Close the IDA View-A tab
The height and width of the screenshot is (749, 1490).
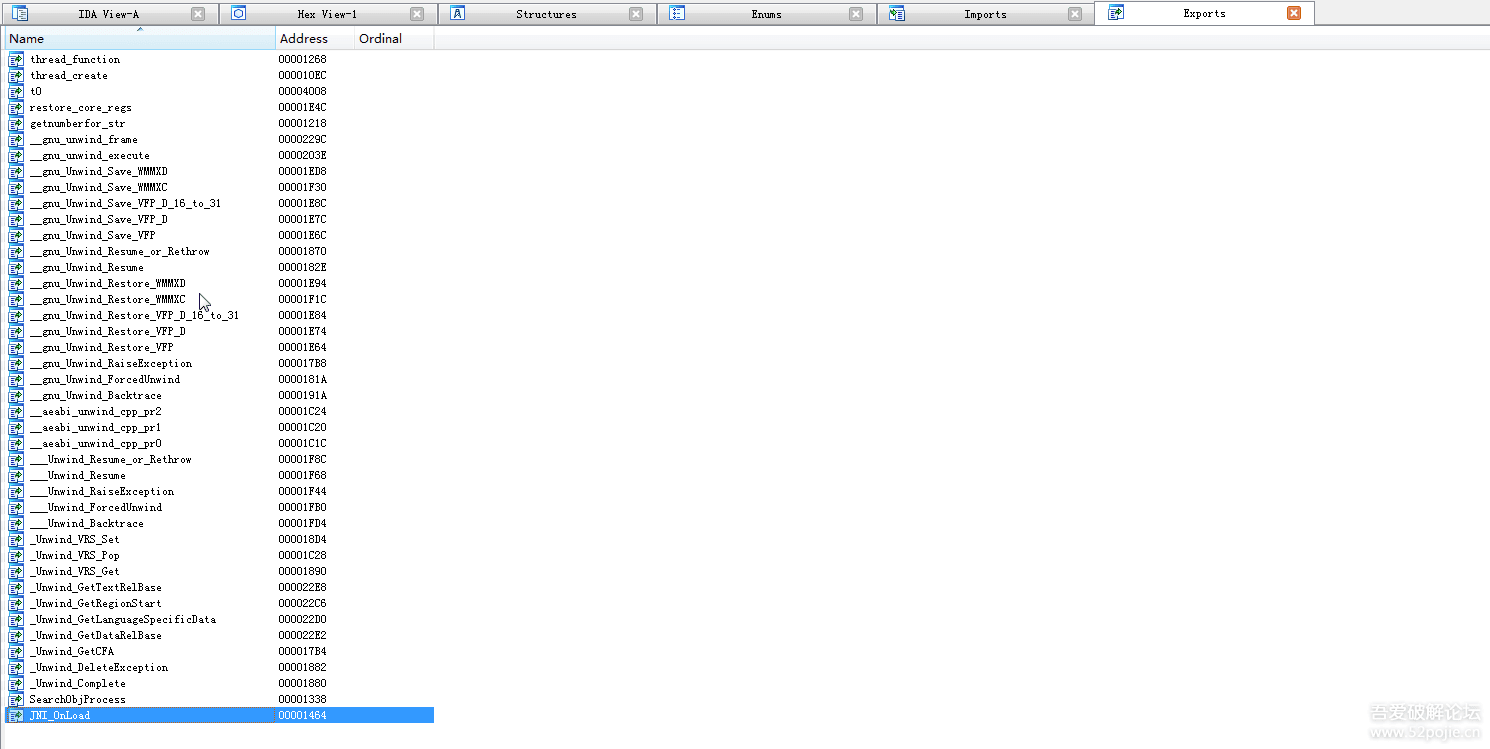coord(198,14)
